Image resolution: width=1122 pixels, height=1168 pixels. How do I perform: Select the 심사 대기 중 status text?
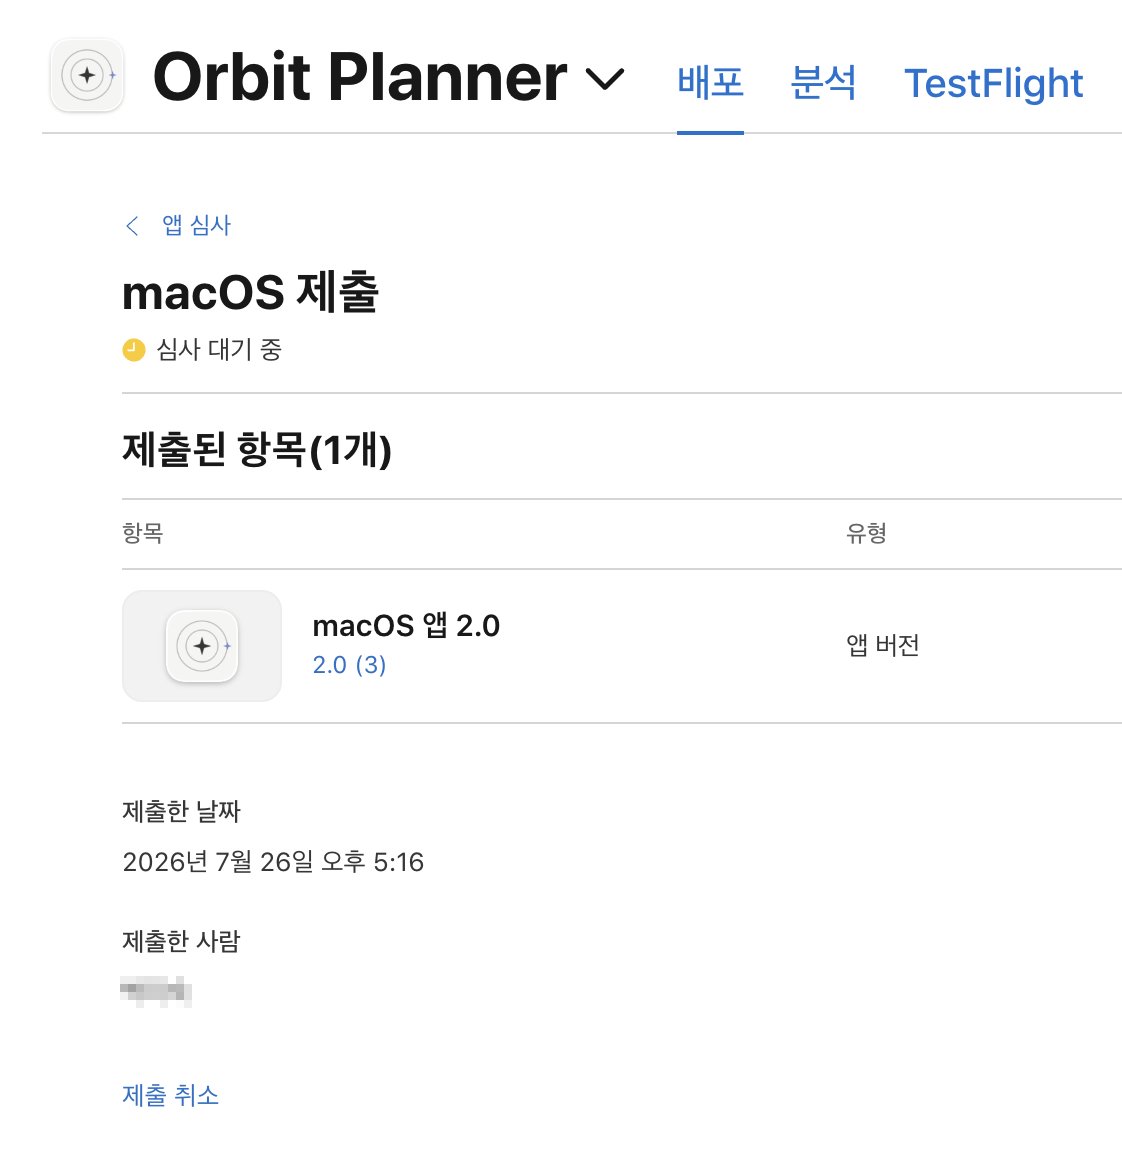(219, 349)
